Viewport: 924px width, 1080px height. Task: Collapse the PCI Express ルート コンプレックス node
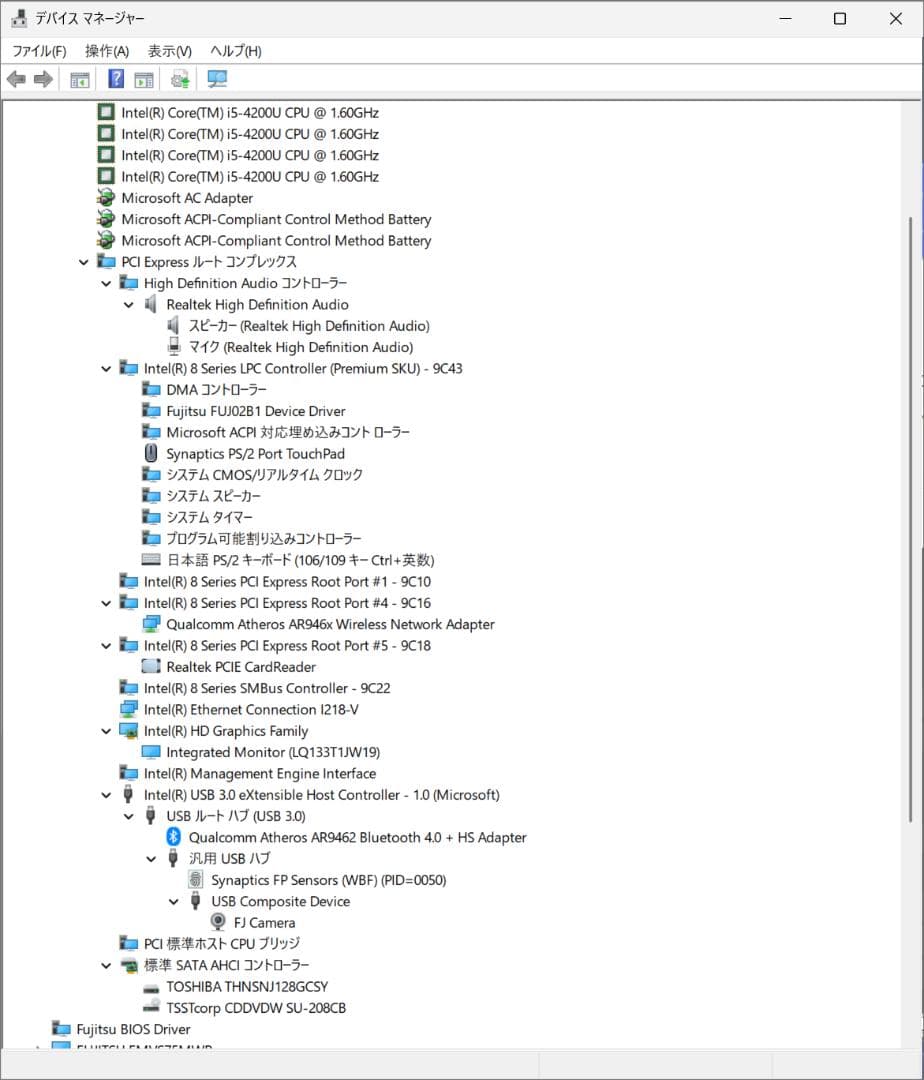[x=83, y=262]
